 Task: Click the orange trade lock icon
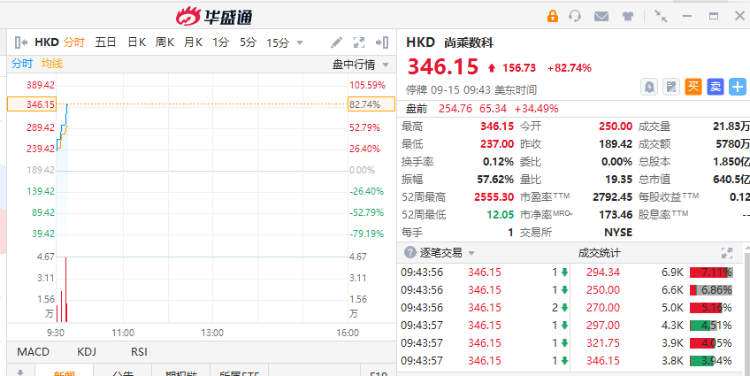point(552,16)
